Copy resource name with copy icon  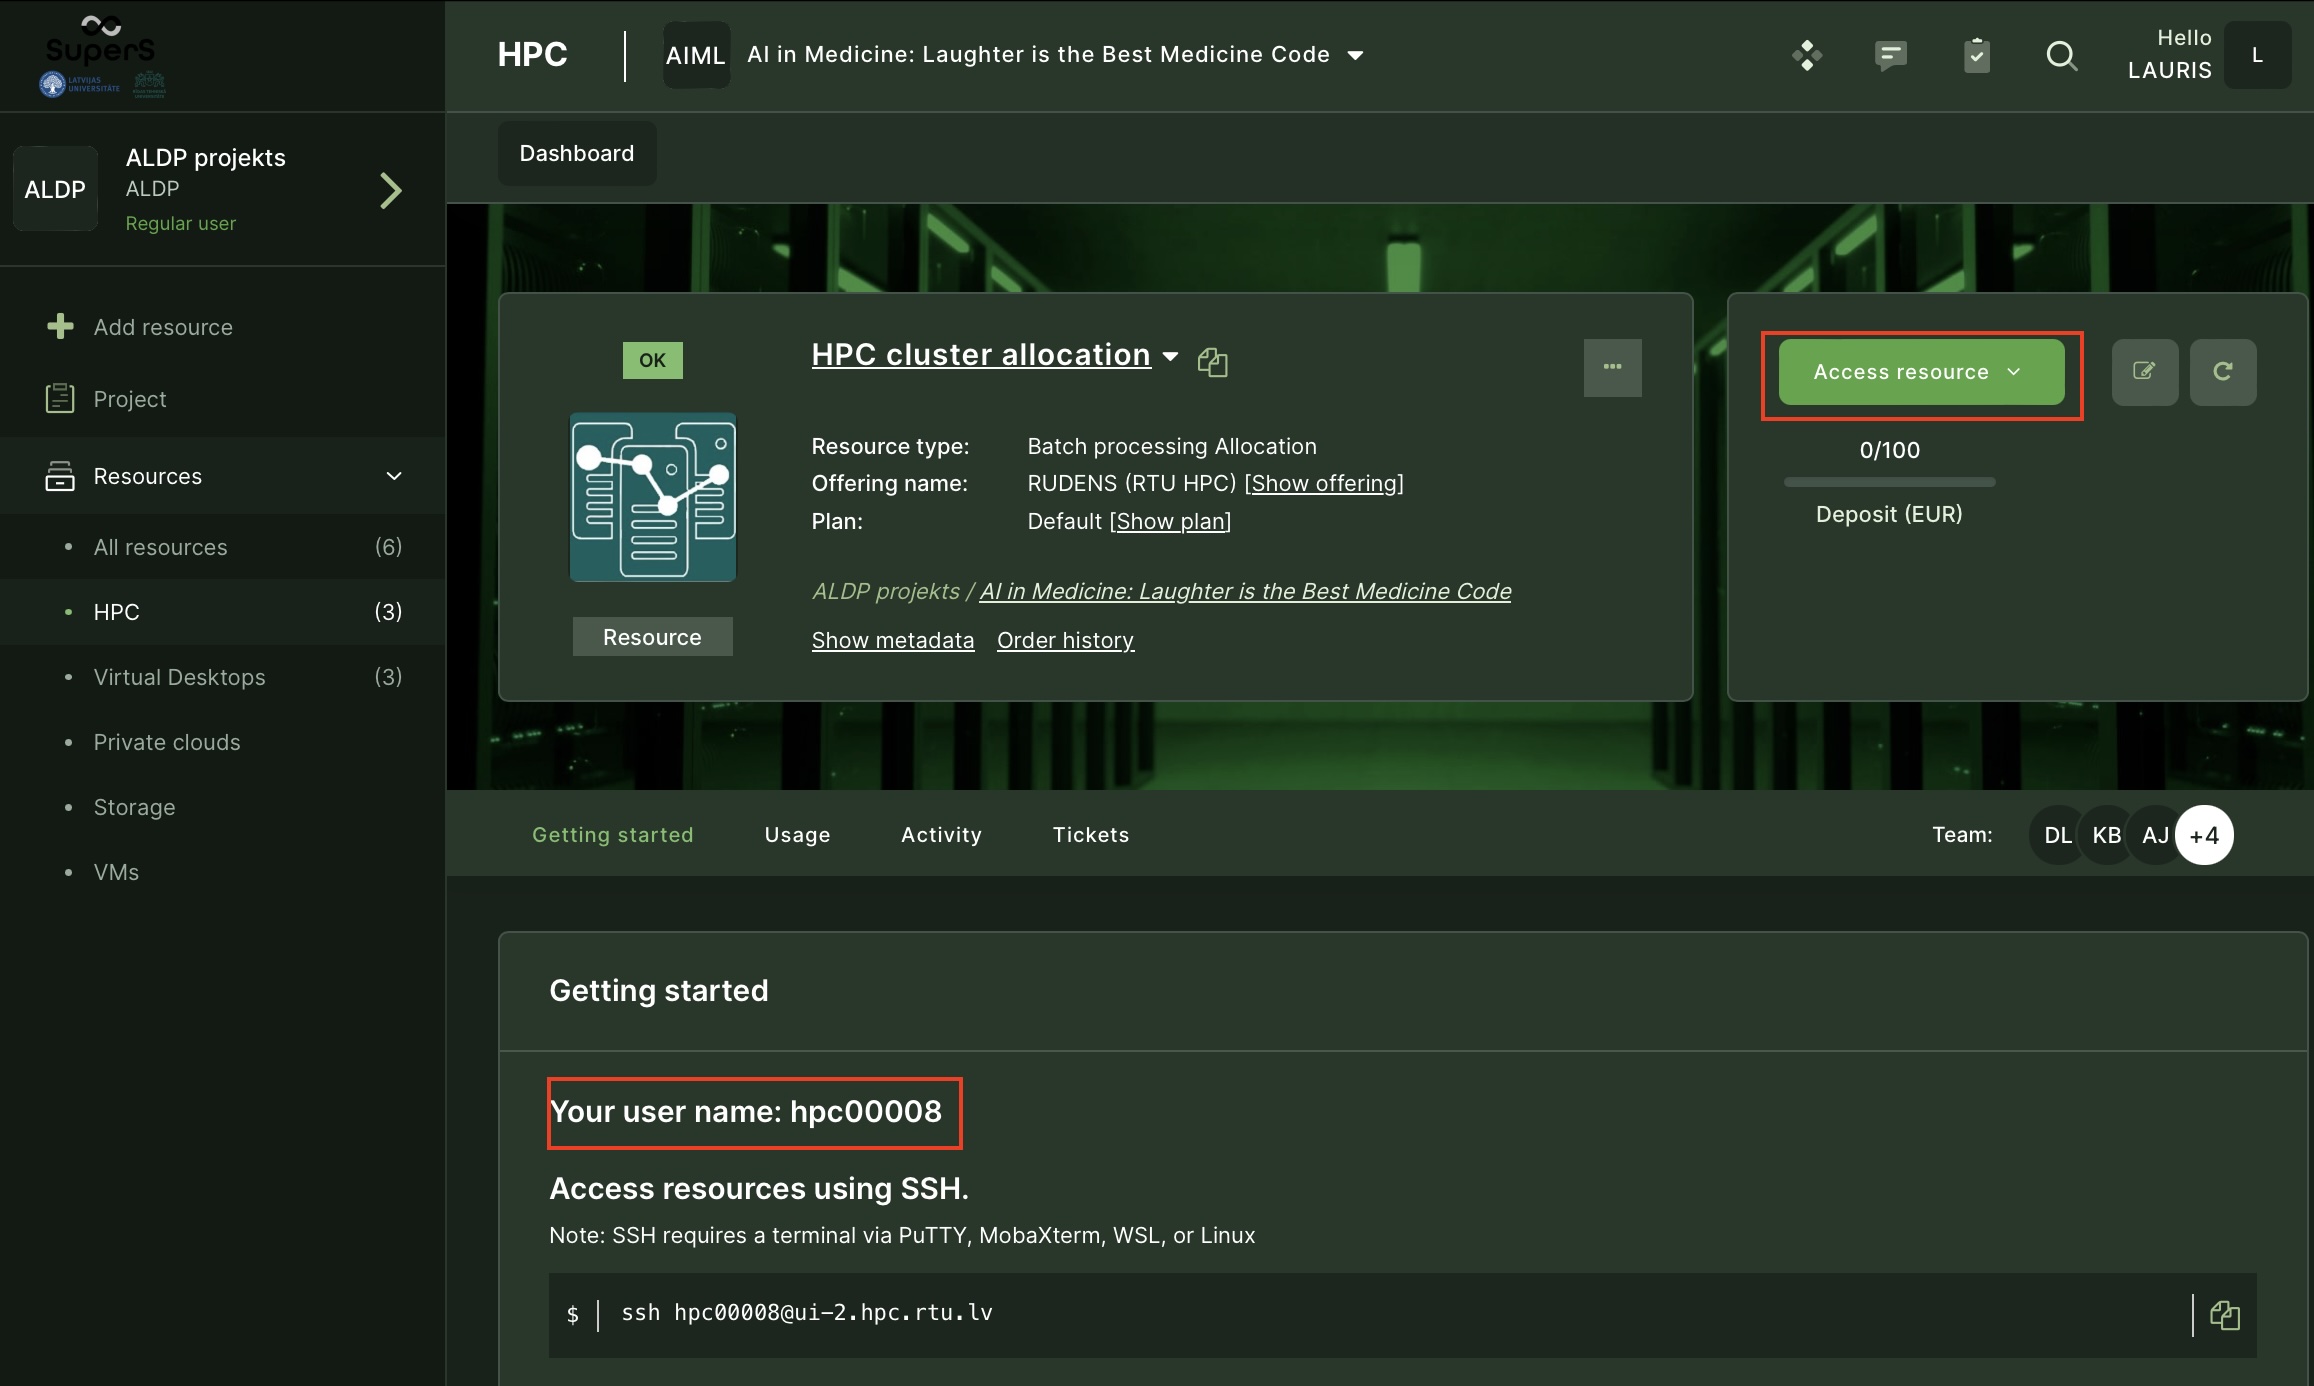(x=1212, y=361)
